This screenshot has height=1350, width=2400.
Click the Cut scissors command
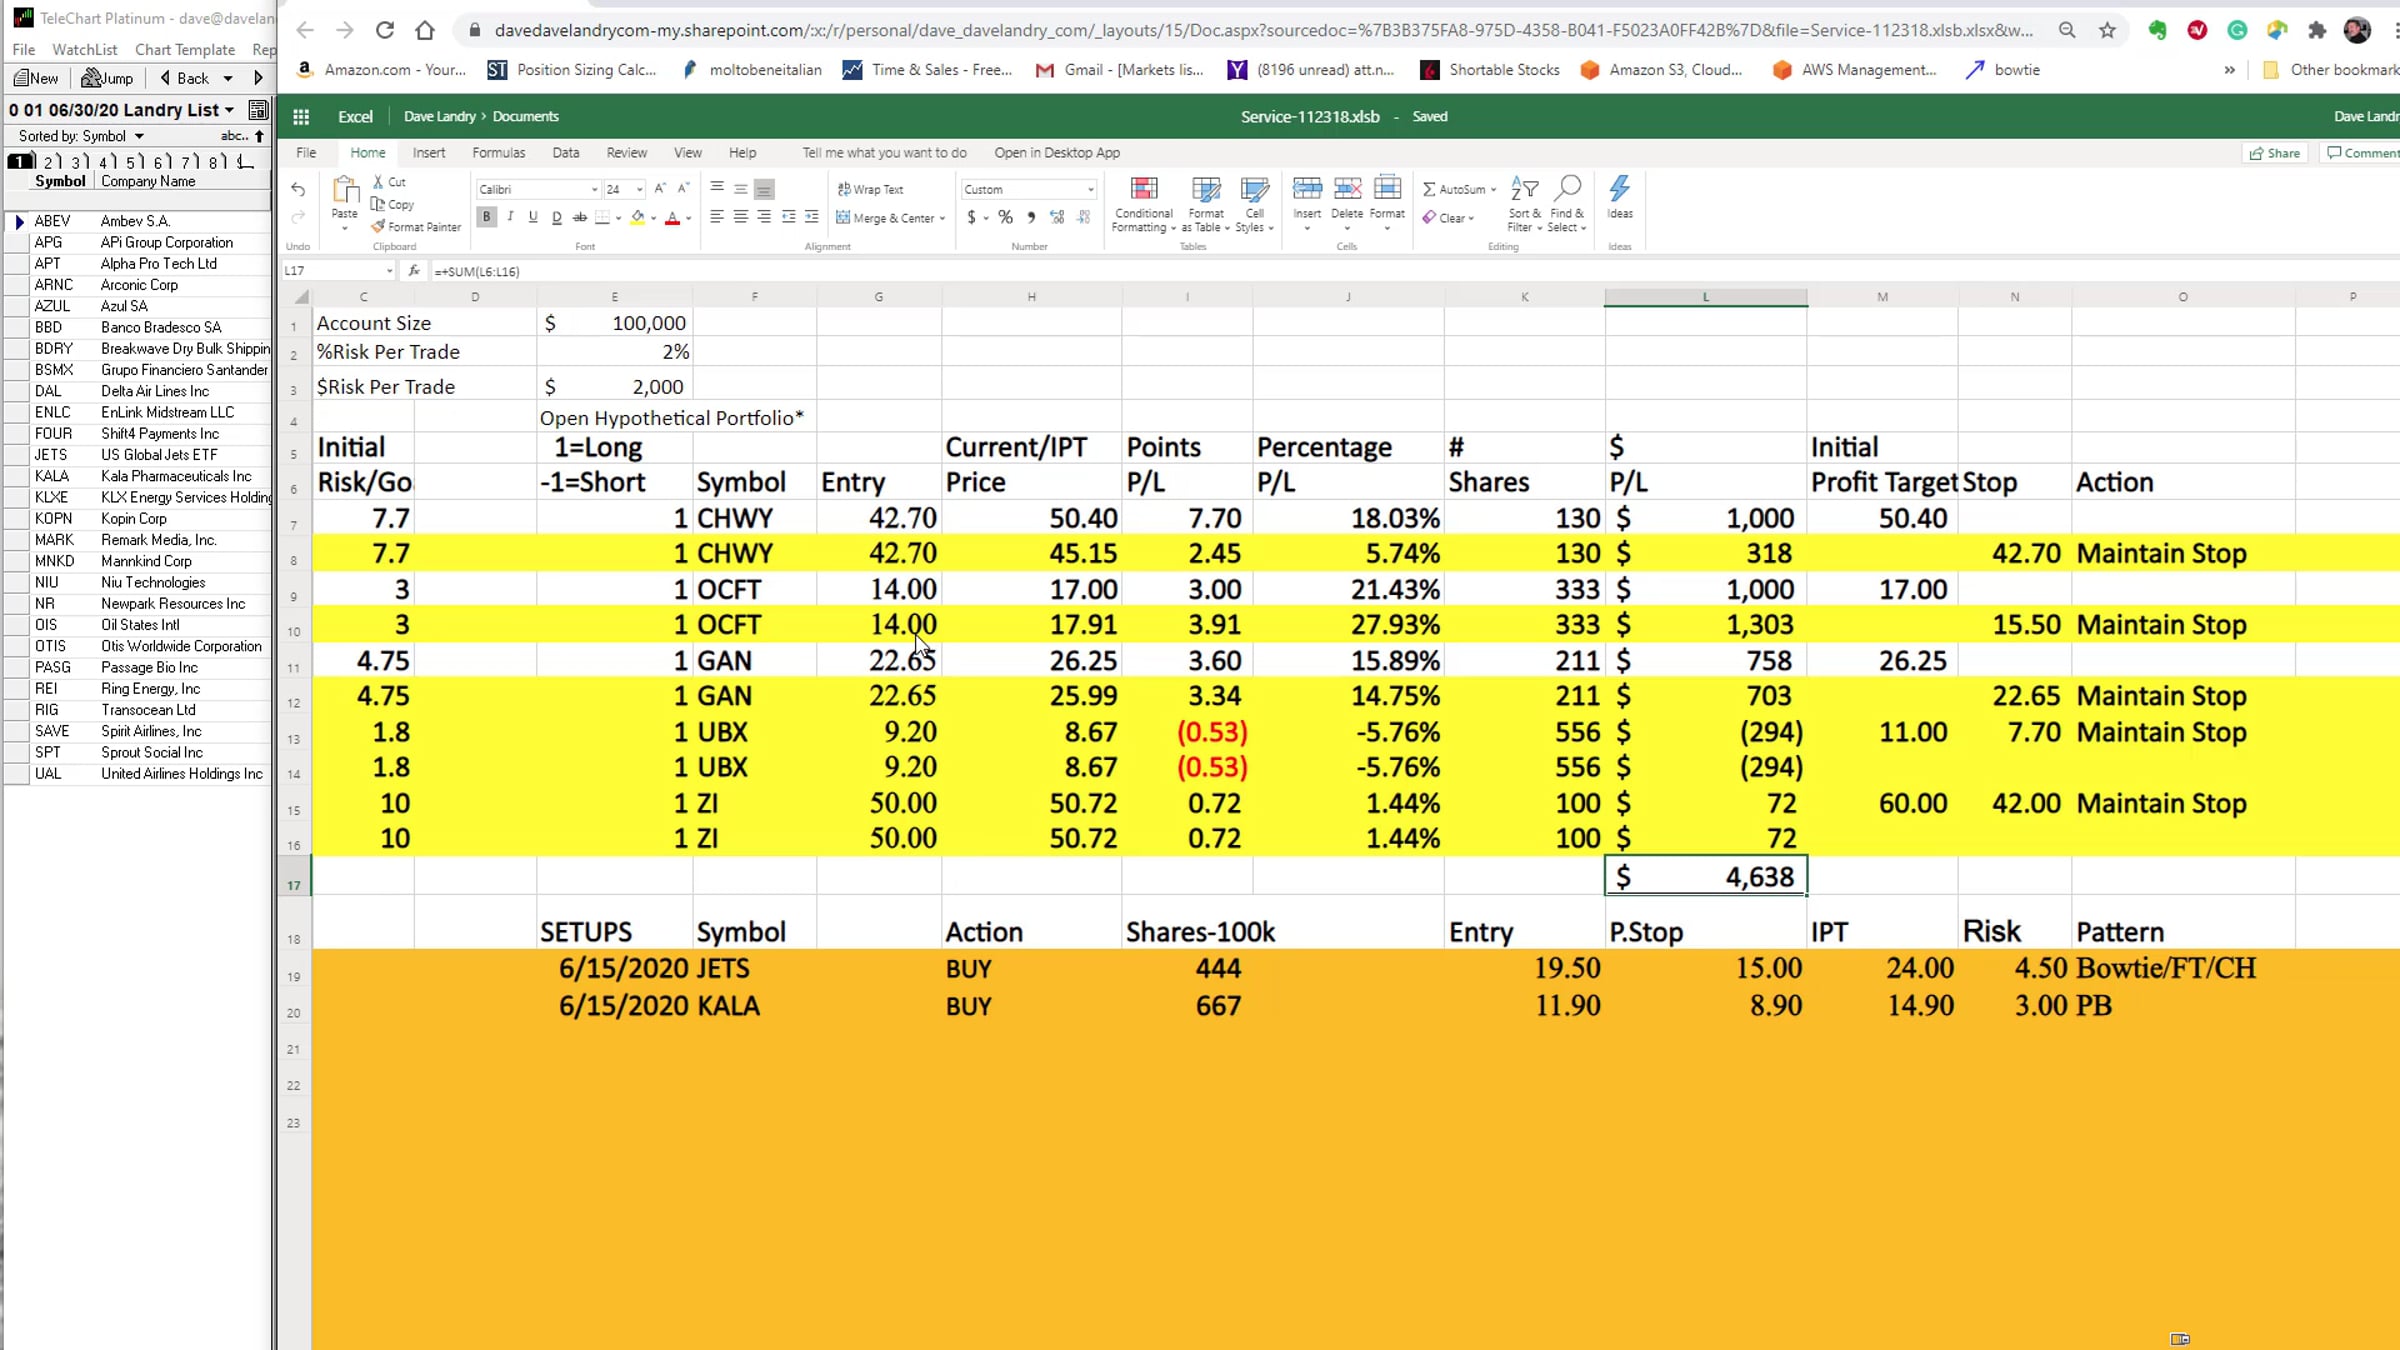pyautogui.click(x=389, y=182)
